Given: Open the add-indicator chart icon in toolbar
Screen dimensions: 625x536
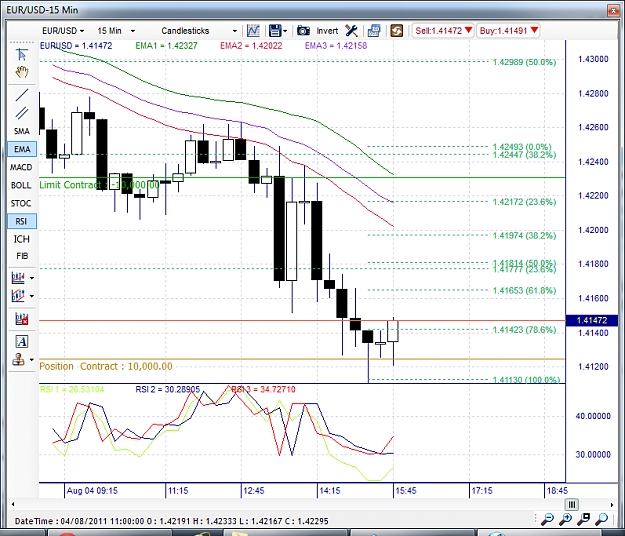Looking at the screenshot, I should [x=254, y=31].
